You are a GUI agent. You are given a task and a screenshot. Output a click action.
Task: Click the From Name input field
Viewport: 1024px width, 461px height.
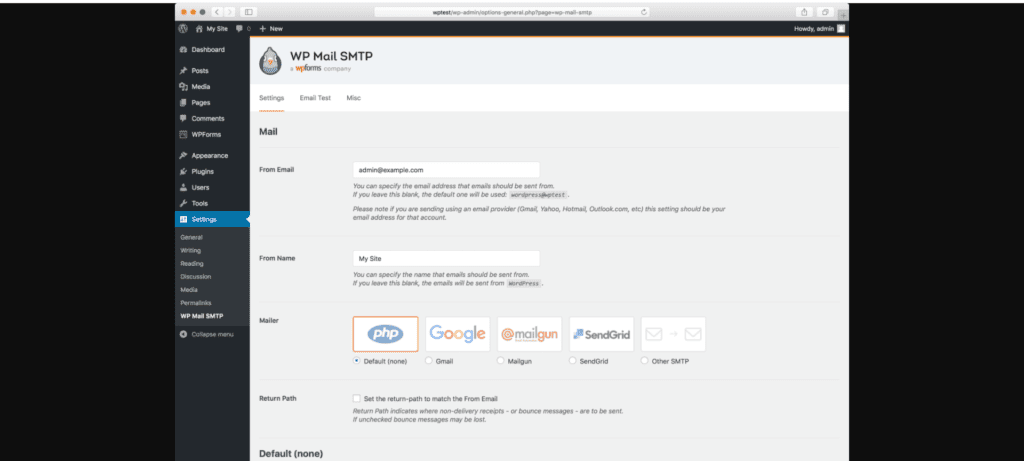click(x=446, y=259)
